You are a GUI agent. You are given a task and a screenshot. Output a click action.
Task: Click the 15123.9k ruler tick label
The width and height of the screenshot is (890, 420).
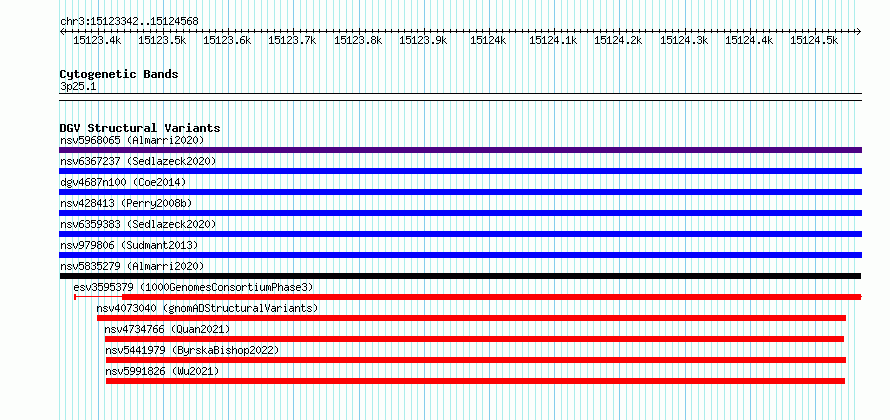[x=423, y=40]
